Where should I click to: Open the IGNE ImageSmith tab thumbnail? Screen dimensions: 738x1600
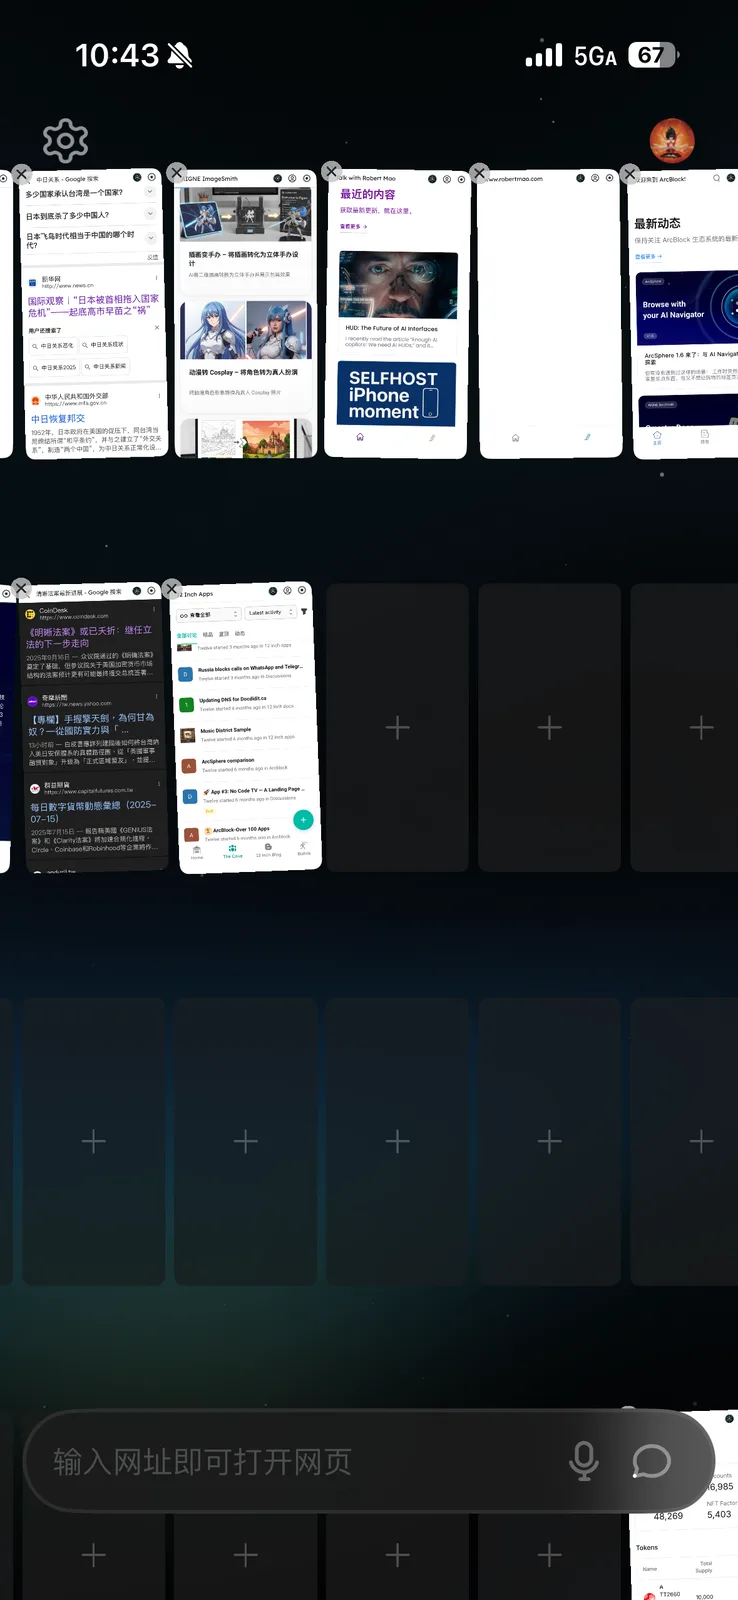tap(246, 315)
